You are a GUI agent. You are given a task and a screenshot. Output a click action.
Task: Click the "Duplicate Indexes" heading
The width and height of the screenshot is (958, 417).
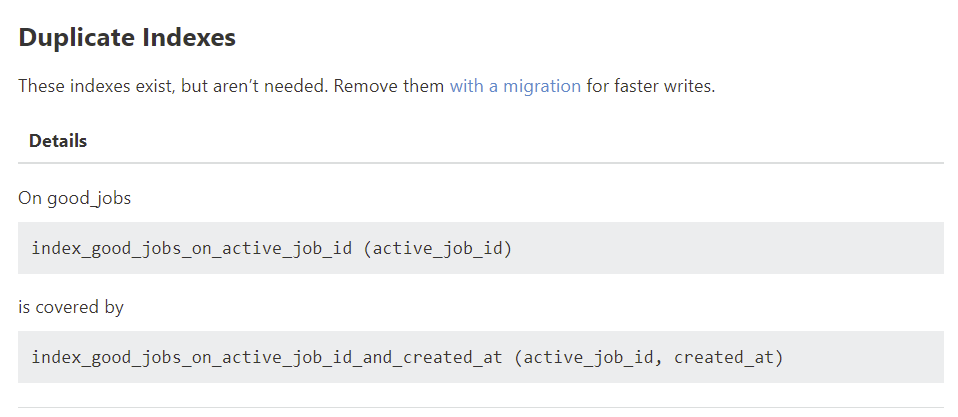pos(127,38)
